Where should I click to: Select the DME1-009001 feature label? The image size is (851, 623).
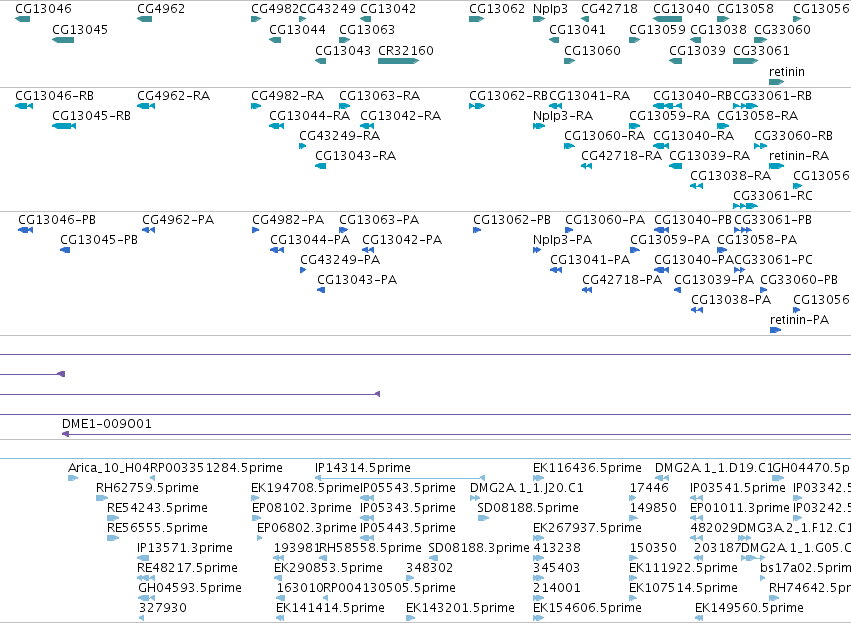point(106,424)
